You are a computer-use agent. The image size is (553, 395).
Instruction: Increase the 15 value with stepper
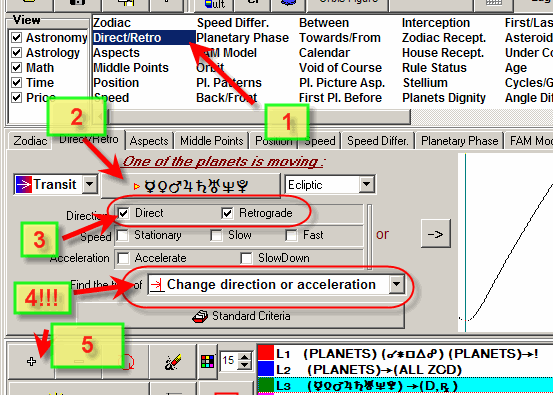[x=244, y=357]
